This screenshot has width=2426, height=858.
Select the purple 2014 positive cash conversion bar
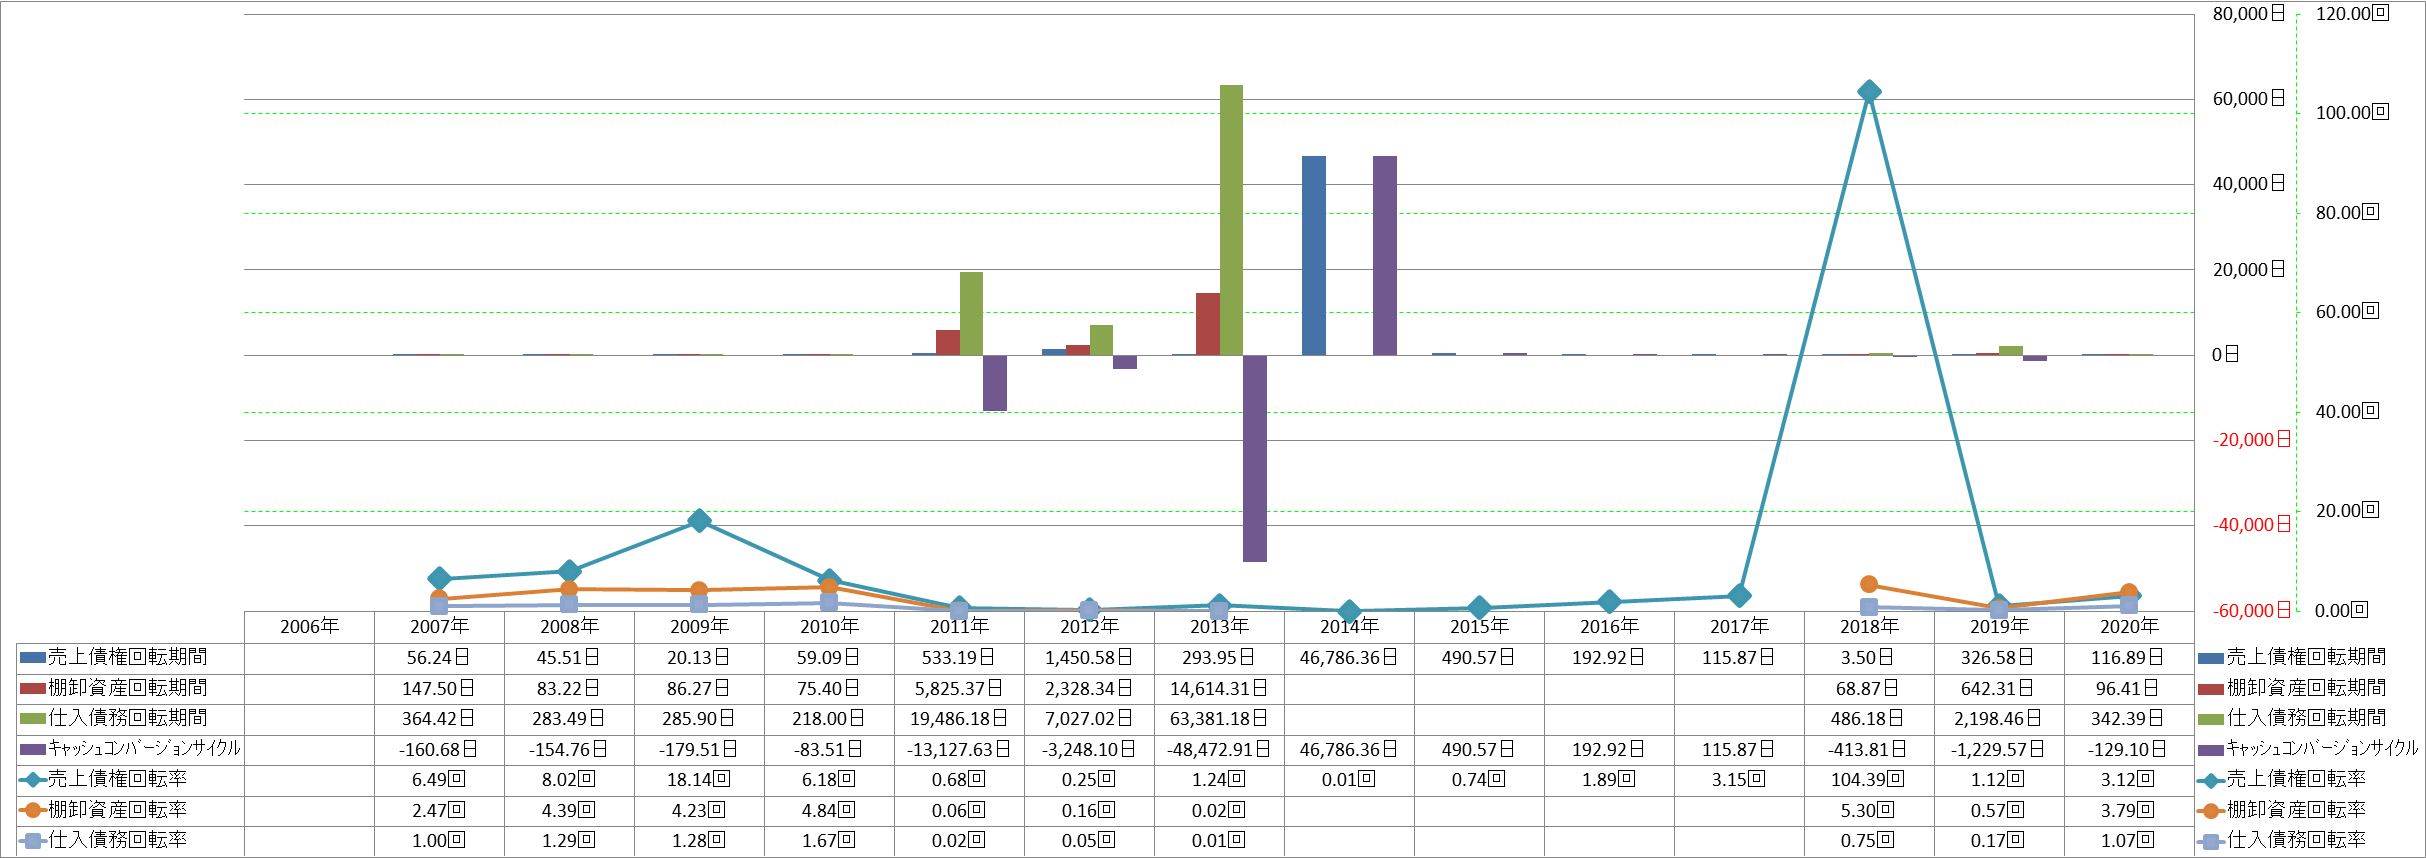[x=1385, y=255]
